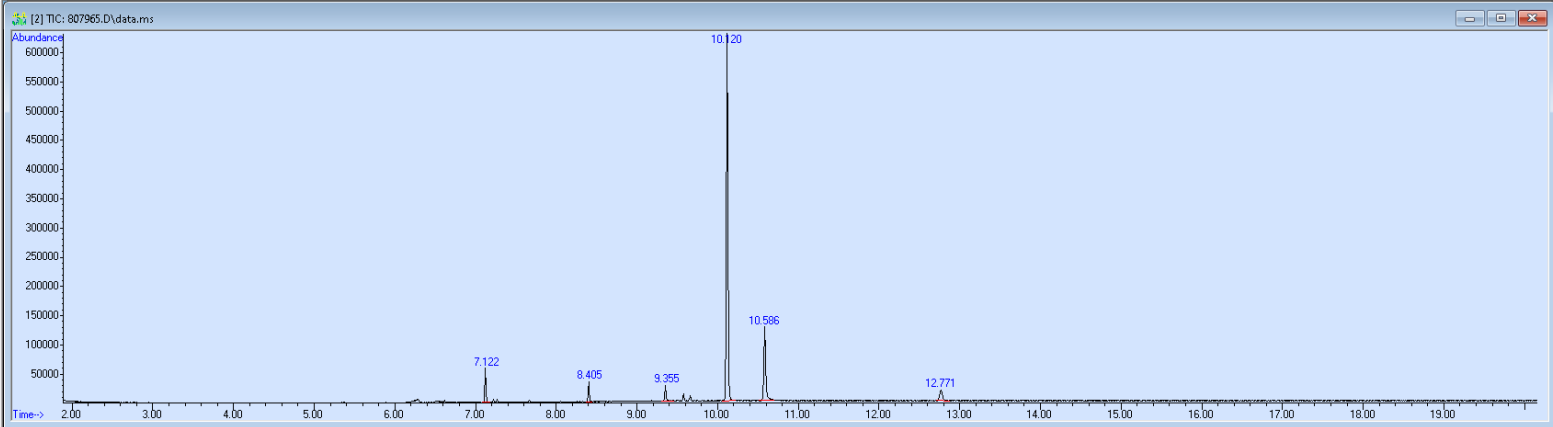Click the 16.00 time axis tick
This screenshot has width=1553, height=427.
pos(1200,413)
